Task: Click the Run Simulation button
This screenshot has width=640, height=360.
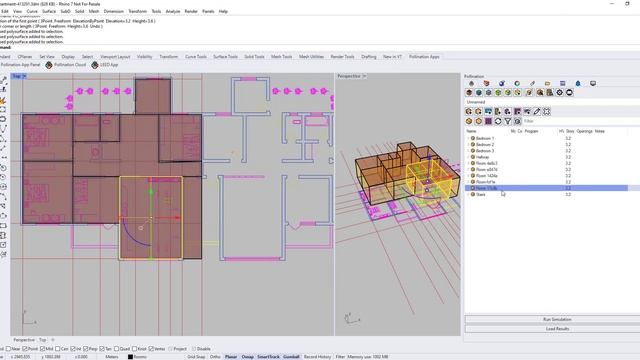Action: tap(557, 319)
